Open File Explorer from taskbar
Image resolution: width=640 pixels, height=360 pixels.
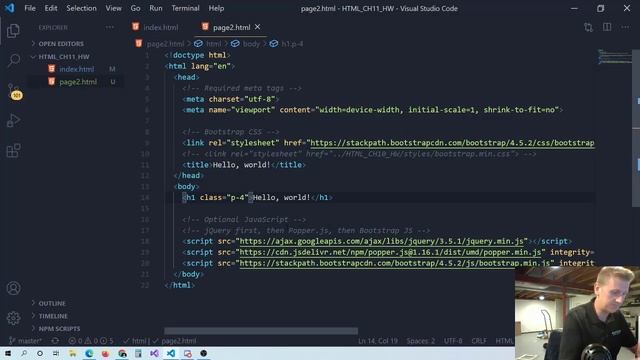73,353
